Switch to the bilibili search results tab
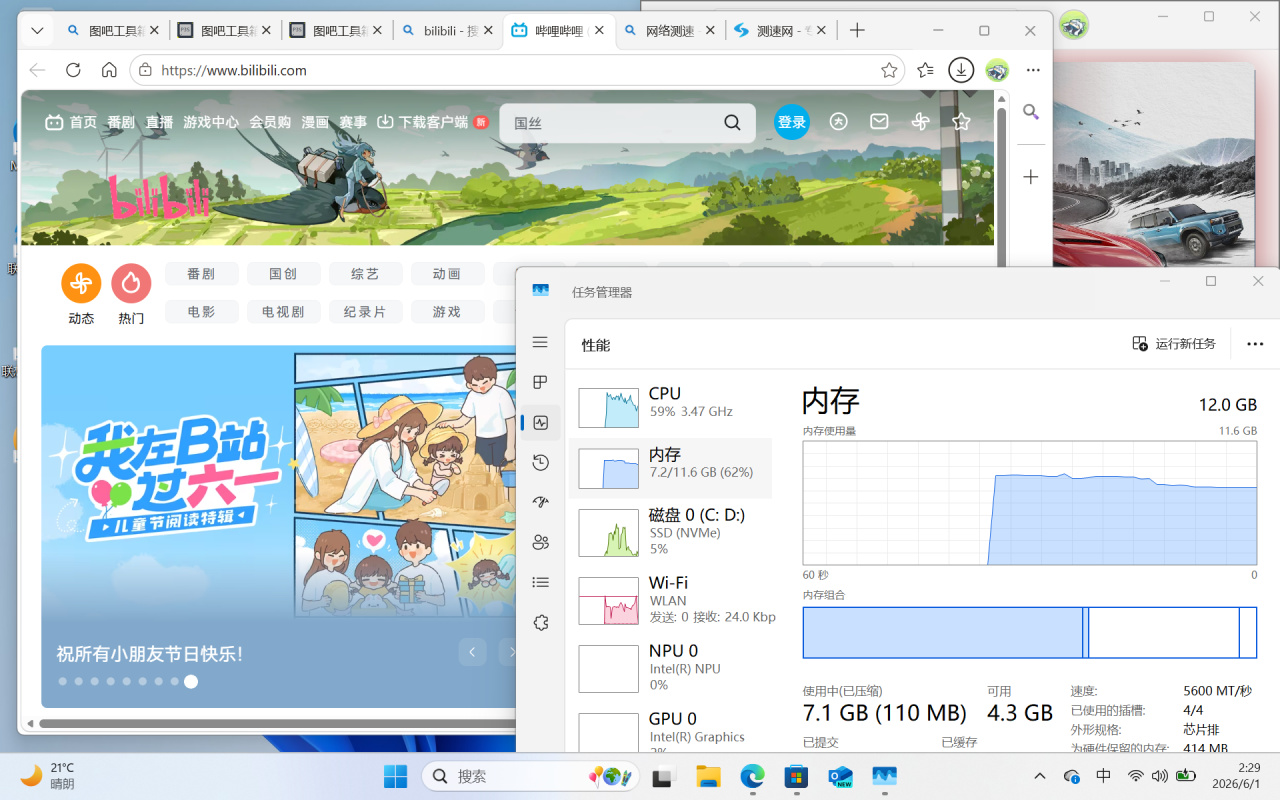Screen dimensions: 1280x800 tap(448, 31)
